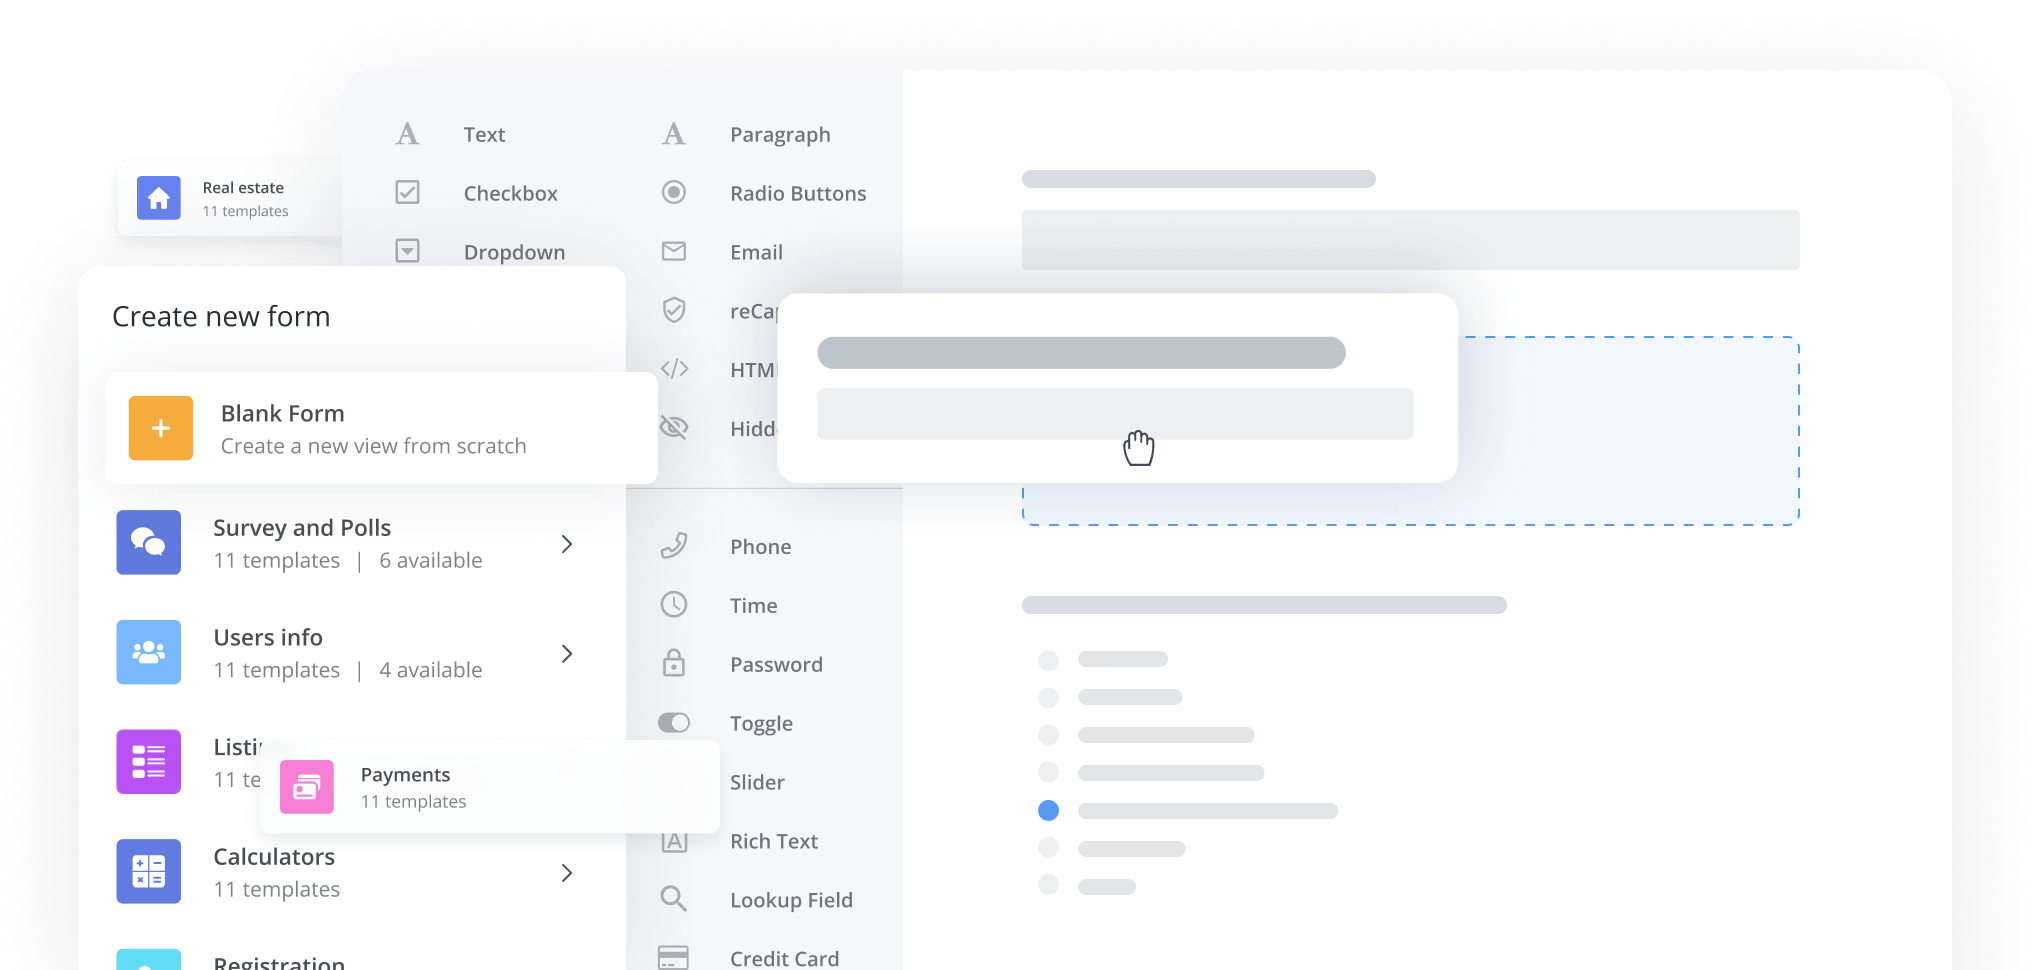Select the Lookup Field magnifier icon
2040x970 pixels.
[x=675, y=899]
